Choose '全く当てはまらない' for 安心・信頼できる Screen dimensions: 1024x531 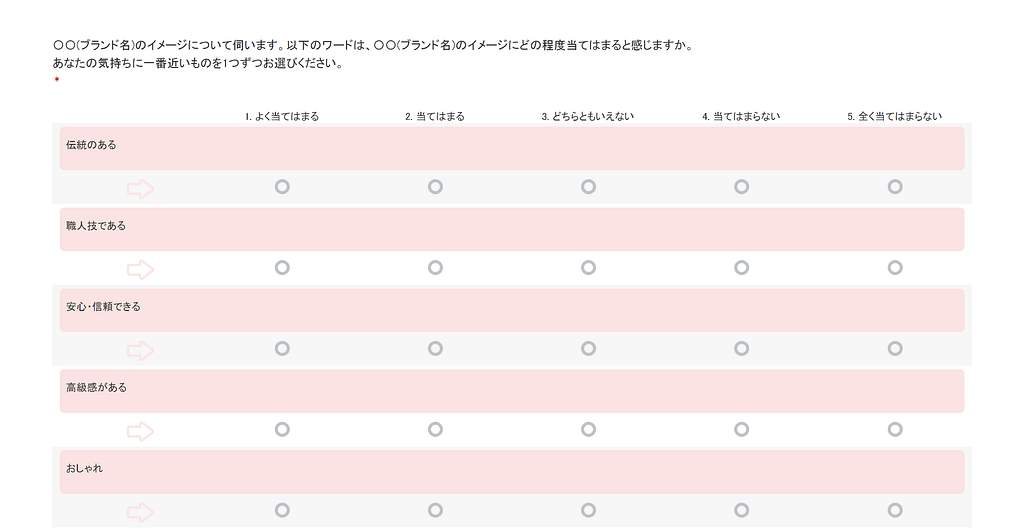click(895, 348)
